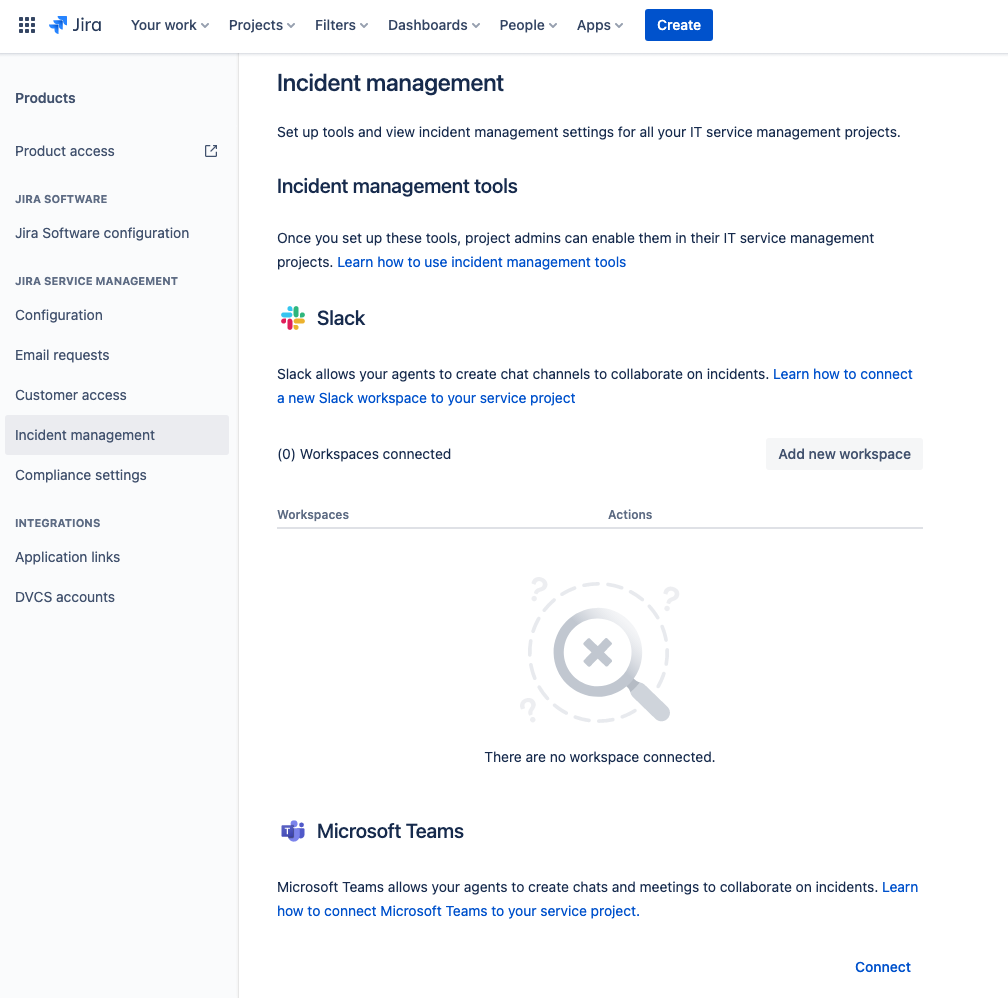Click the Jira logo
This screenshot has width=1008, height=998.
tap(75, 25)
